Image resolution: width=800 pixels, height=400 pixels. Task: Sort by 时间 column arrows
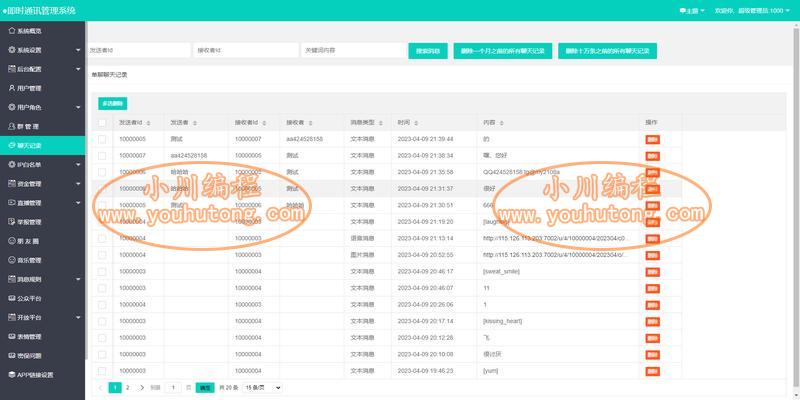pyautogui.click(x=416, y=123)
